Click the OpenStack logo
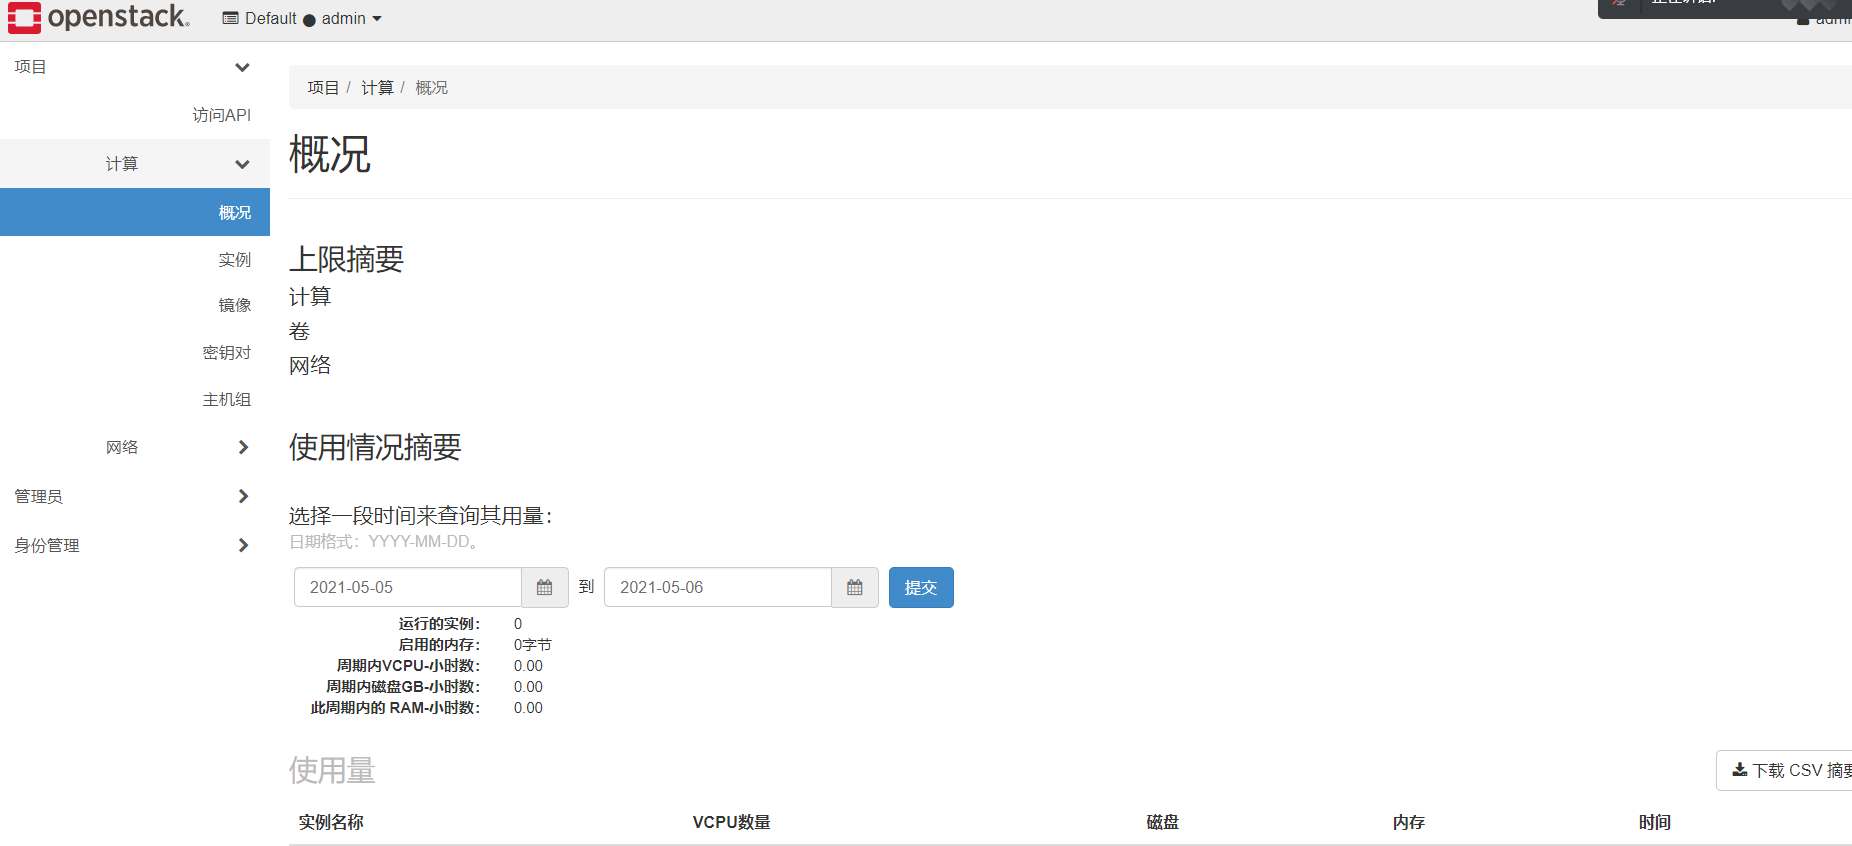The height and width of the screenshot is (846, 1852). (98, 17)
